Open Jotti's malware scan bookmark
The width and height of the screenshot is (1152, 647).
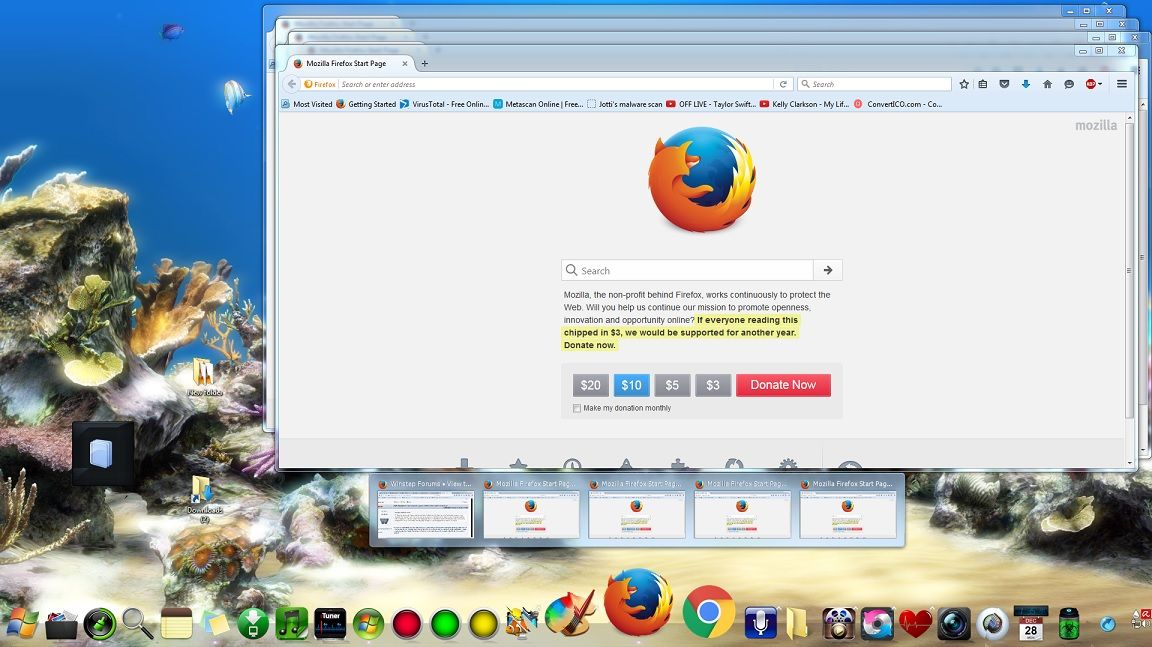(x=624, y=104)
